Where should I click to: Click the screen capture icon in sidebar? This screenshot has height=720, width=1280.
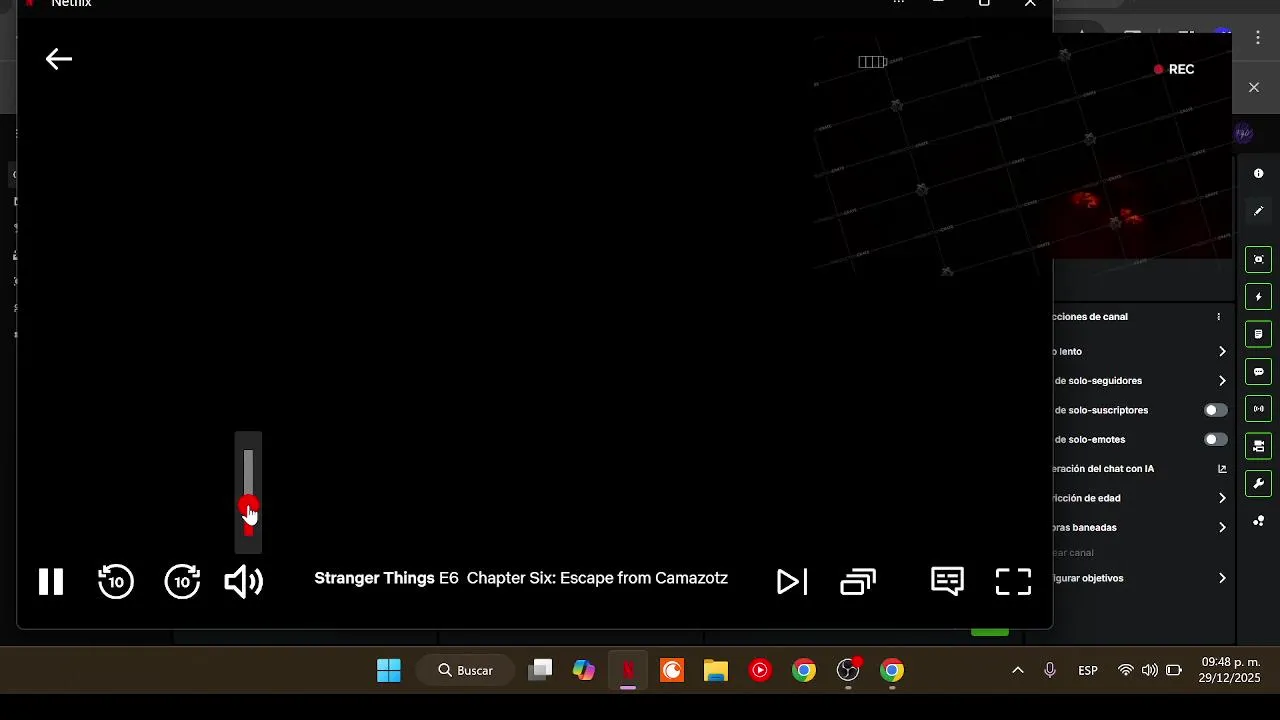[1259, 260]
